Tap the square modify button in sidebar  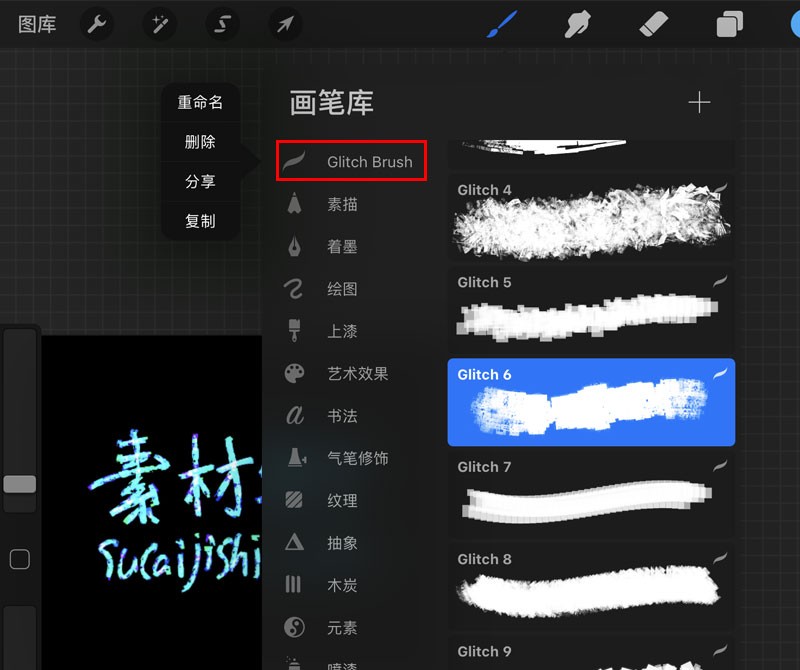(x=19, y=559)
